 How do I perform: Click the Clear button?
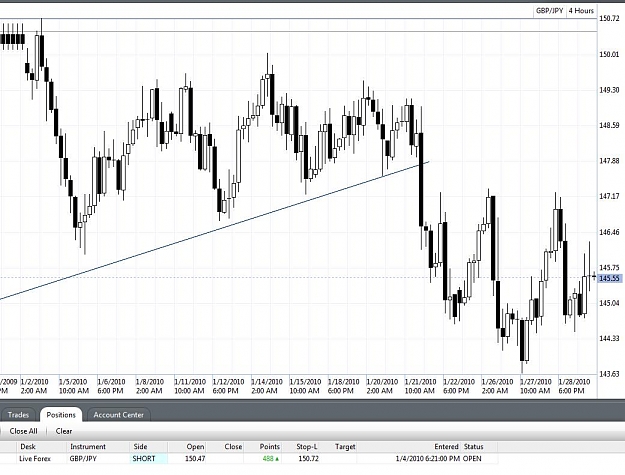point(64,431)
